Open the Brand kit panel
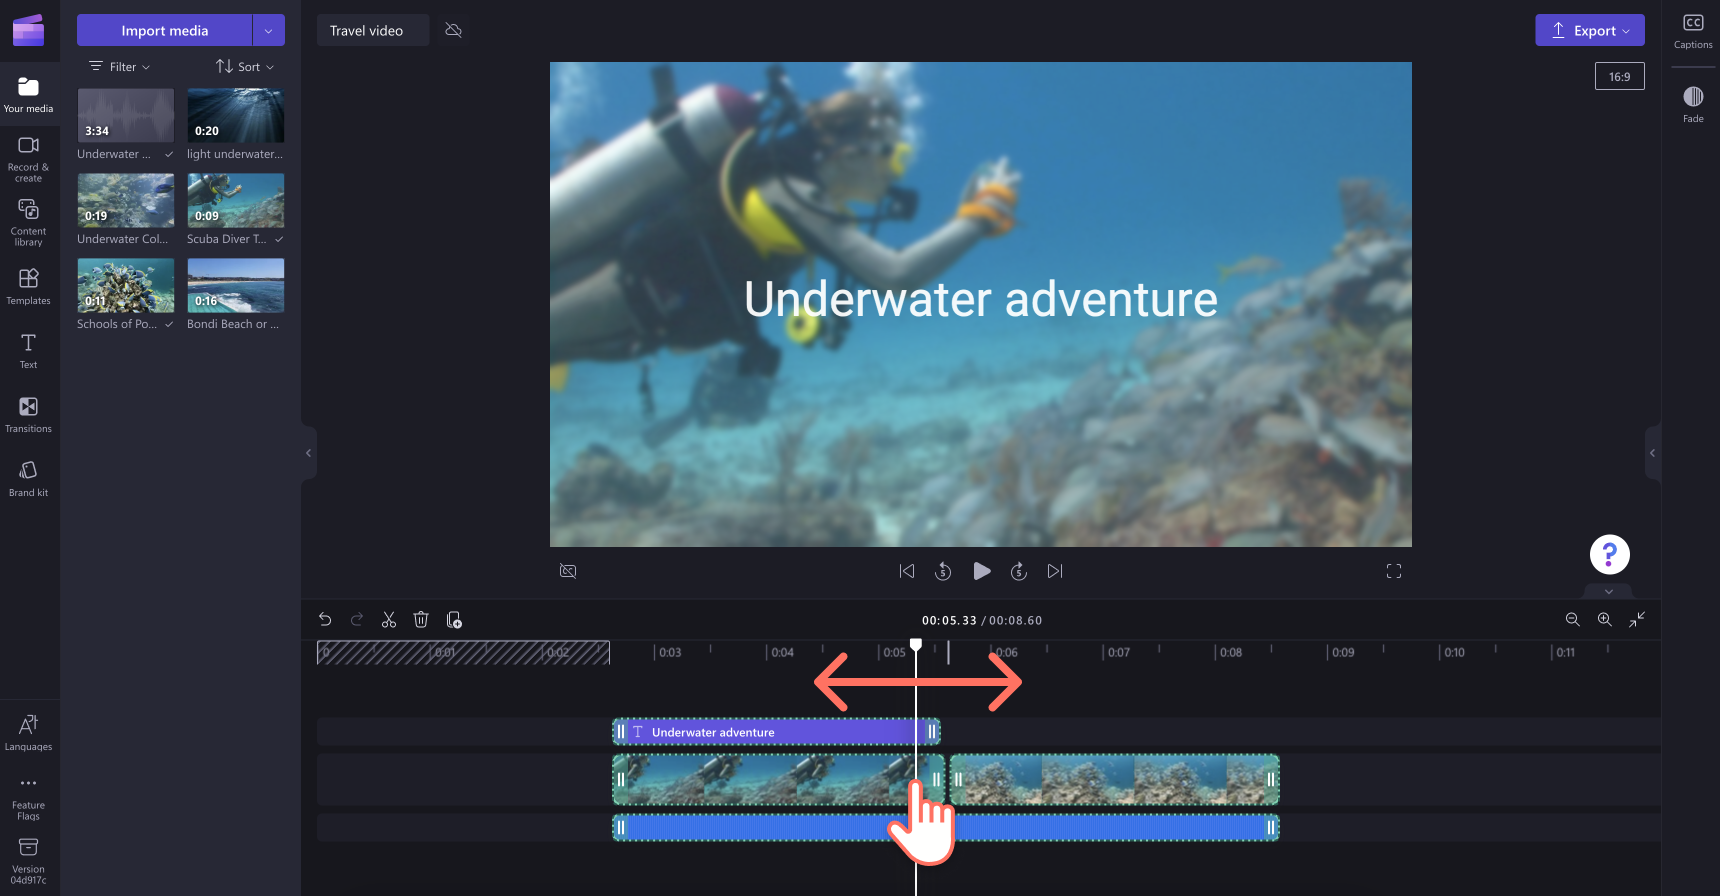Viewport: 1720px width, 896px height. pyautogui.click(x=28, y=478)
